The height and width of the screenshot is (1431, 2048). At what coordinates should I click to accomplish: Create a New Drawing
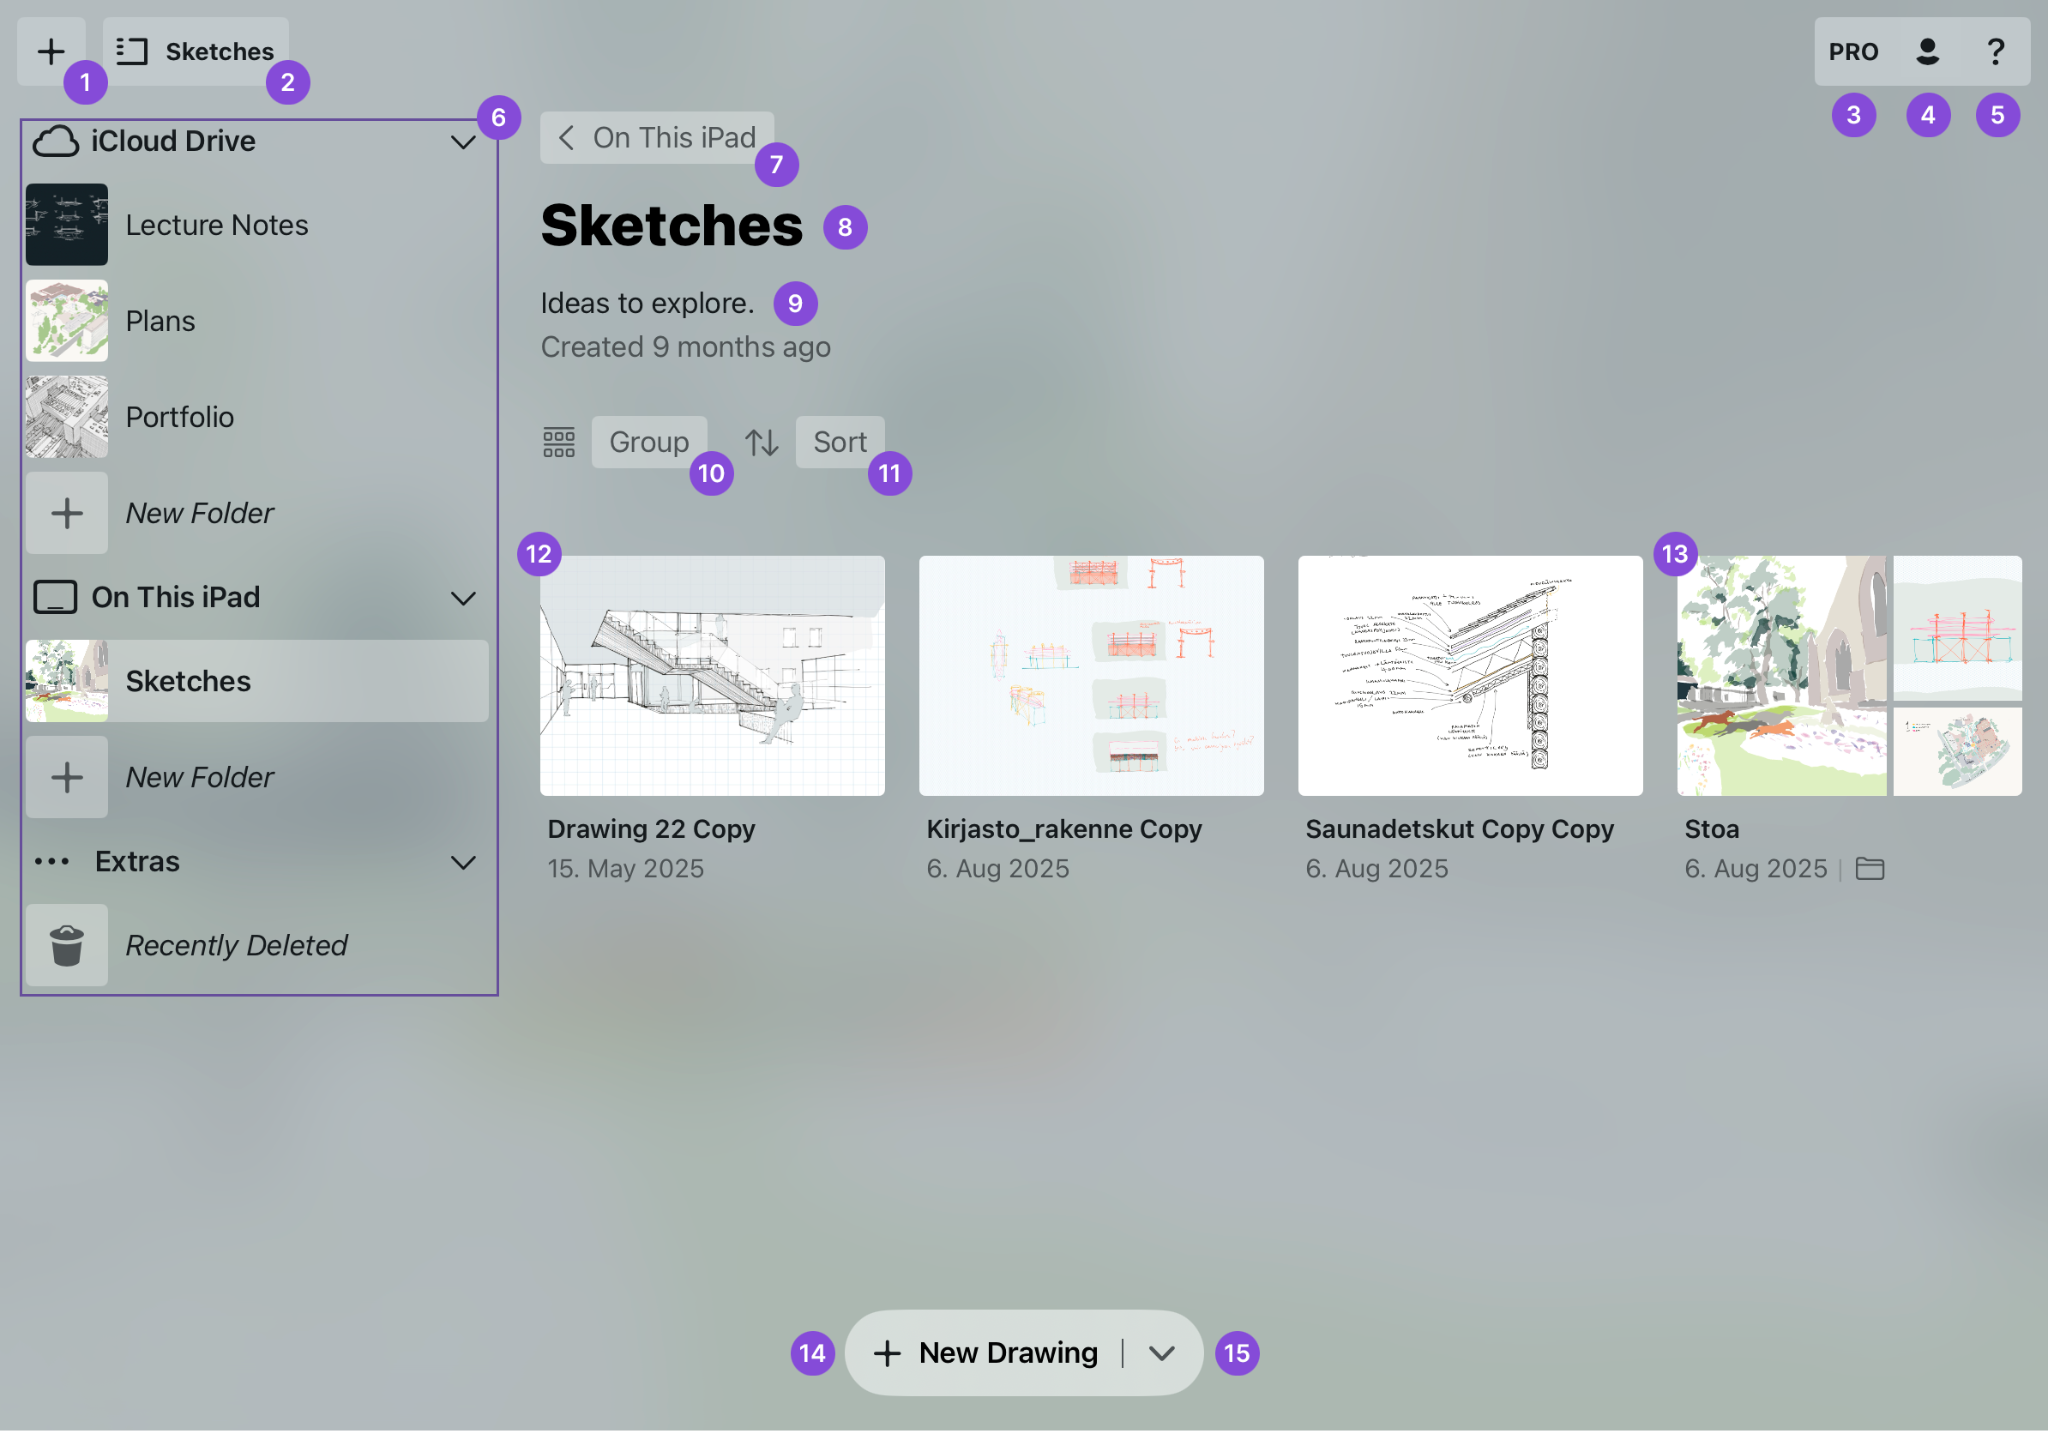click(x=985, y=1353)
